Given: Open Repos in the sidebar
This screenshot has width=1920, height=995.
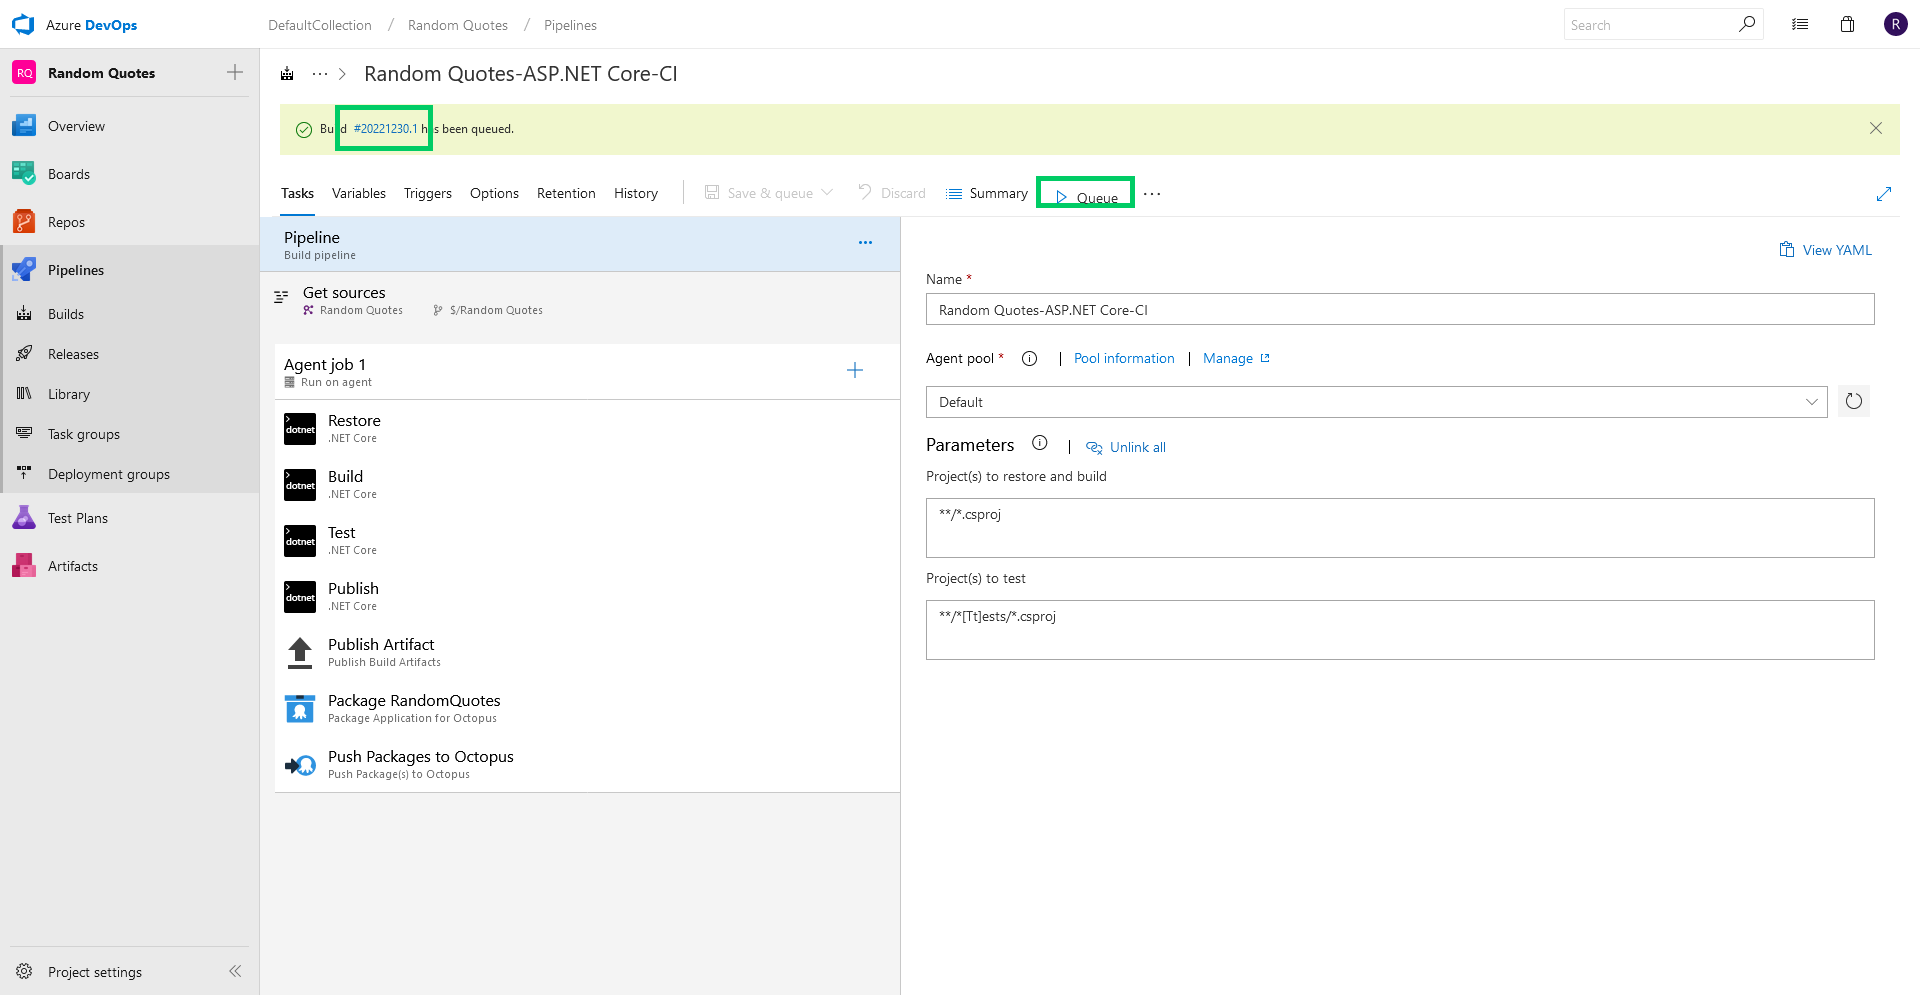Looking at the screenshot, I should [x=130, y=222].
